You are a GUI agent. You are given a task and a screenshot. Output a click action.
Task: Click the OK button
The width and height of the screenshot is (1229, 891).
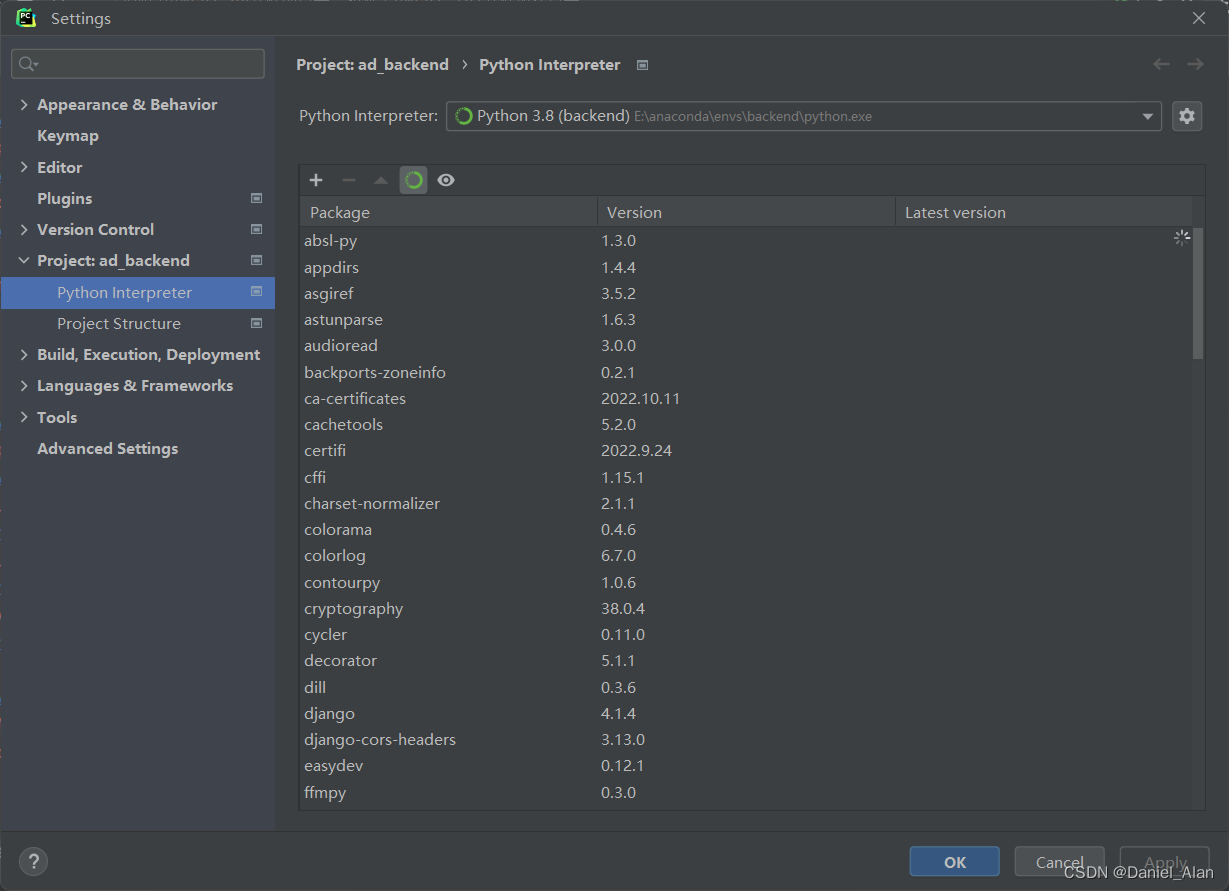pyautogui.click(x=954, y=862)
